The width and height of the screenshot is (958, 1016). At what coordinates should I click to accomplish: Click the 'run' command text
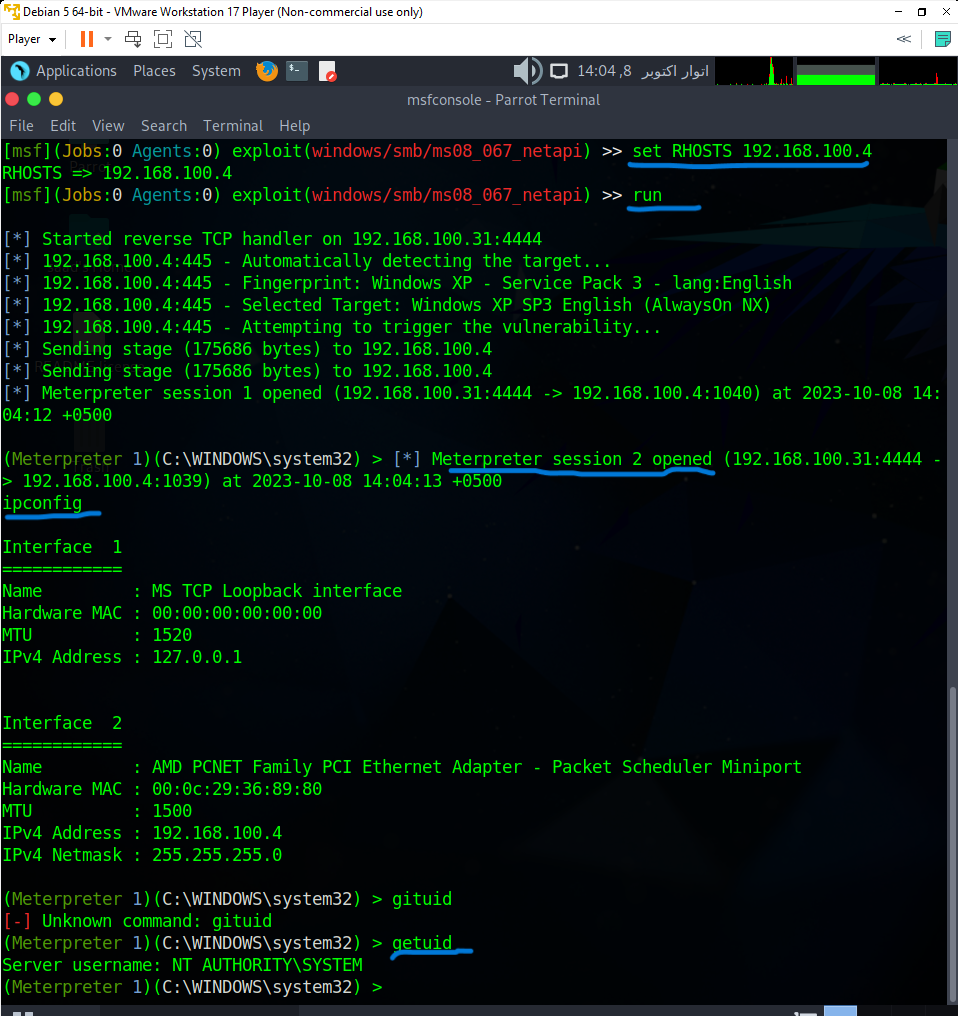point(647,195)
